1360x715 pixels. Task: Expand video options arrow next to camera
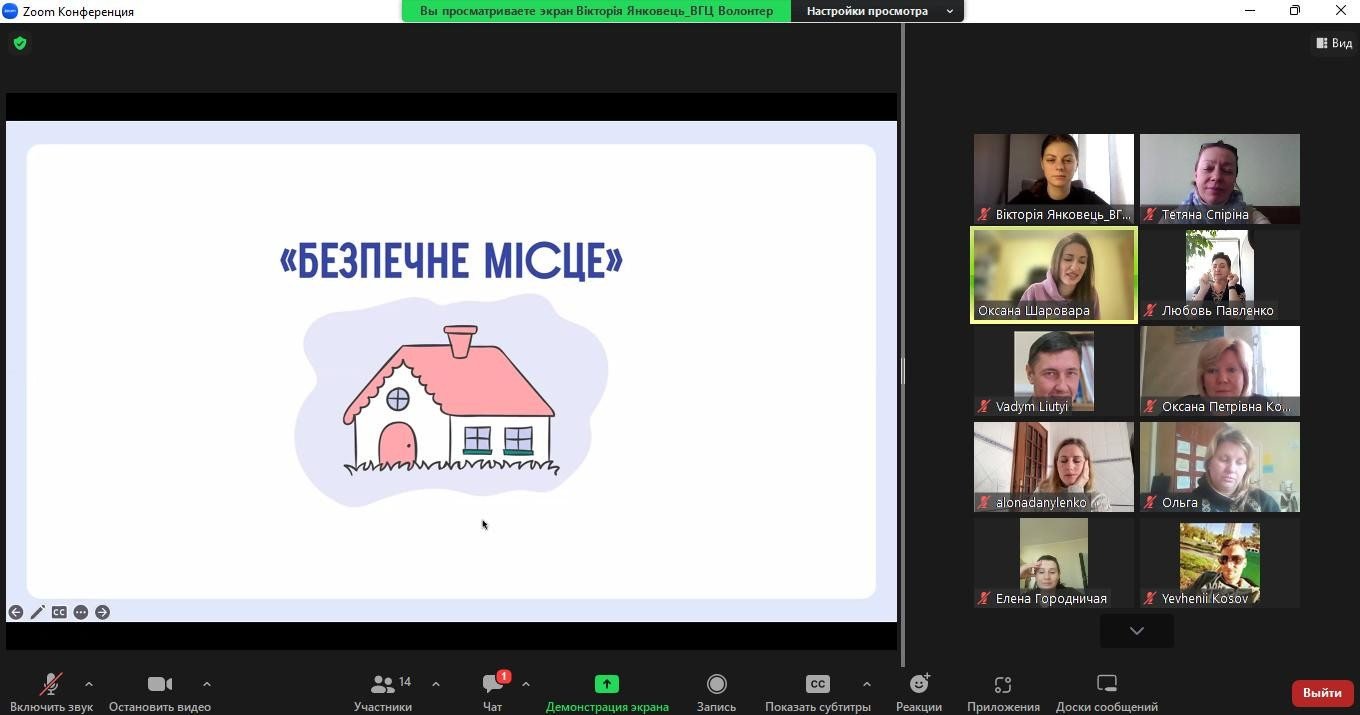(x=207, y=684)
